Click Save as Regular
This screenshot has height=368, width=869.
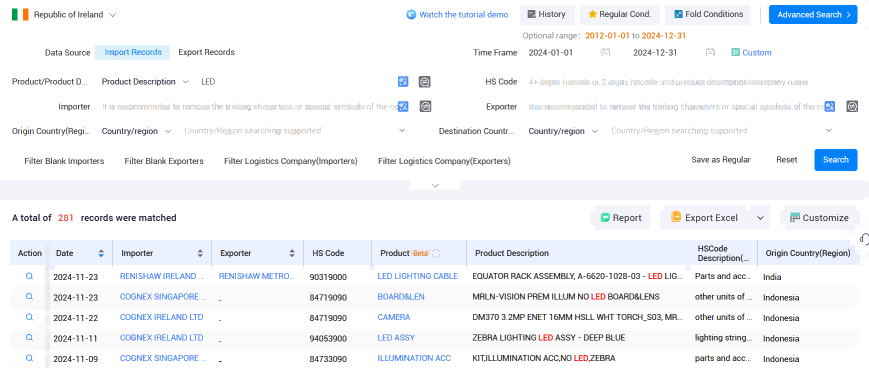pyautogui.click(x=720, y=160)
